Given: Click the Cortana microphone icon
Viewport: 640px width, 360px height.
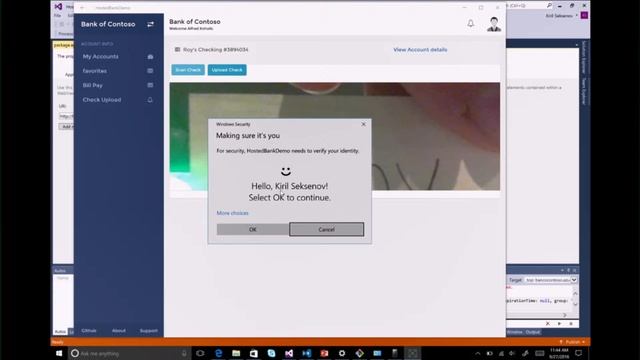Looking at the screenshot, I should coord(184,353).
